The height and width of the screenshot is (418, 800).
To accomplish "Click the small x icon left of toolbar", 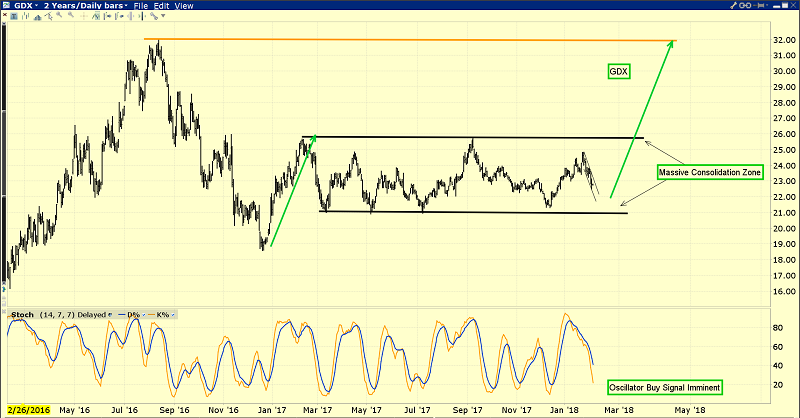I will [x=5, y=16].
